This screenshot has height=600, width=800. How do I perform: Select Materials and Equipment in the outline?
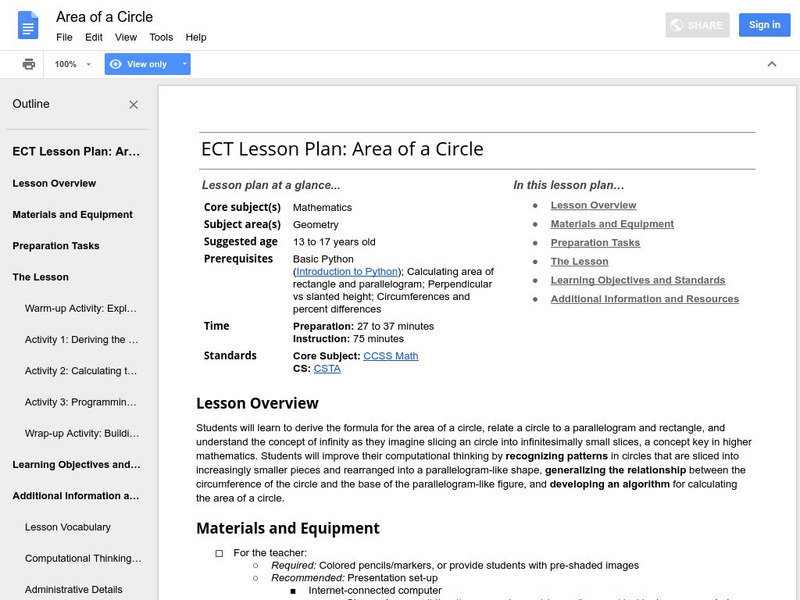point(72,215)
